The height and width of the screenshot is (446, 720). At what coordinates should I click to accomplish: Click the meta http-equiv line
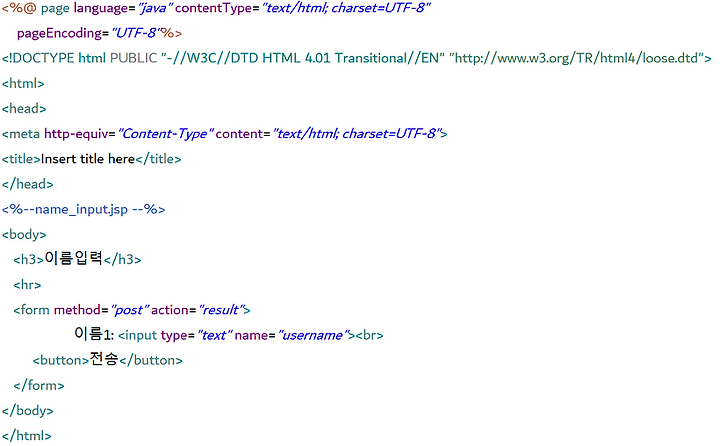click(x=225, y=134)
